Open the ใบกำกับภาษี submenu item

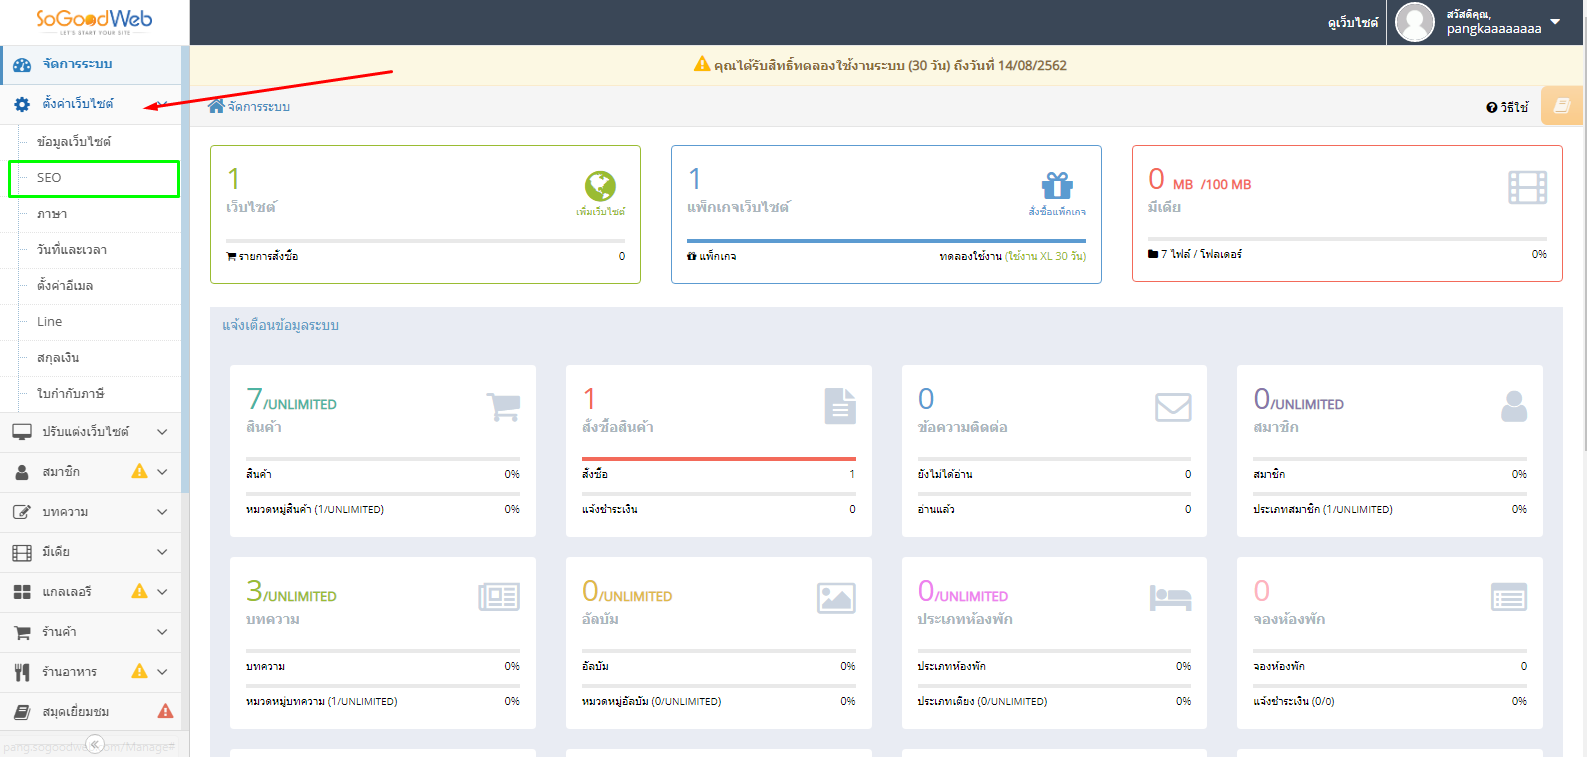70,394
